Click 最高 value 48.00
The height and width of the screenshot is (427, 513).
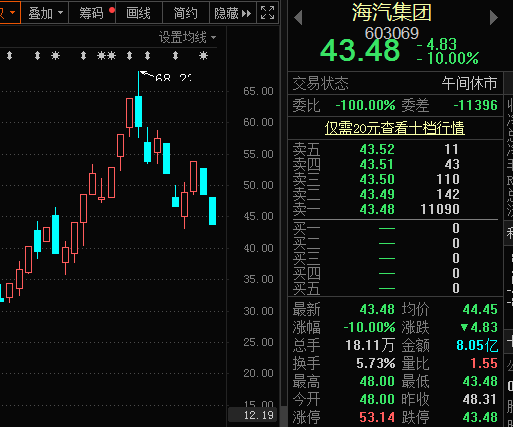[377, 381]
